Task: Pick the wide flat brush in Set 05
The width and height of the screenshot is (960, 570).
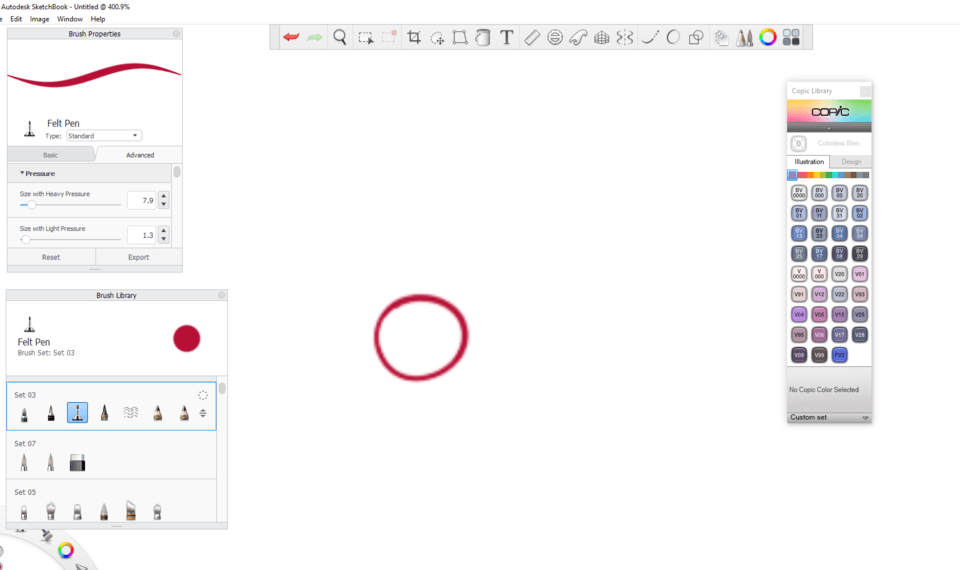Action: tap(130, 510)
